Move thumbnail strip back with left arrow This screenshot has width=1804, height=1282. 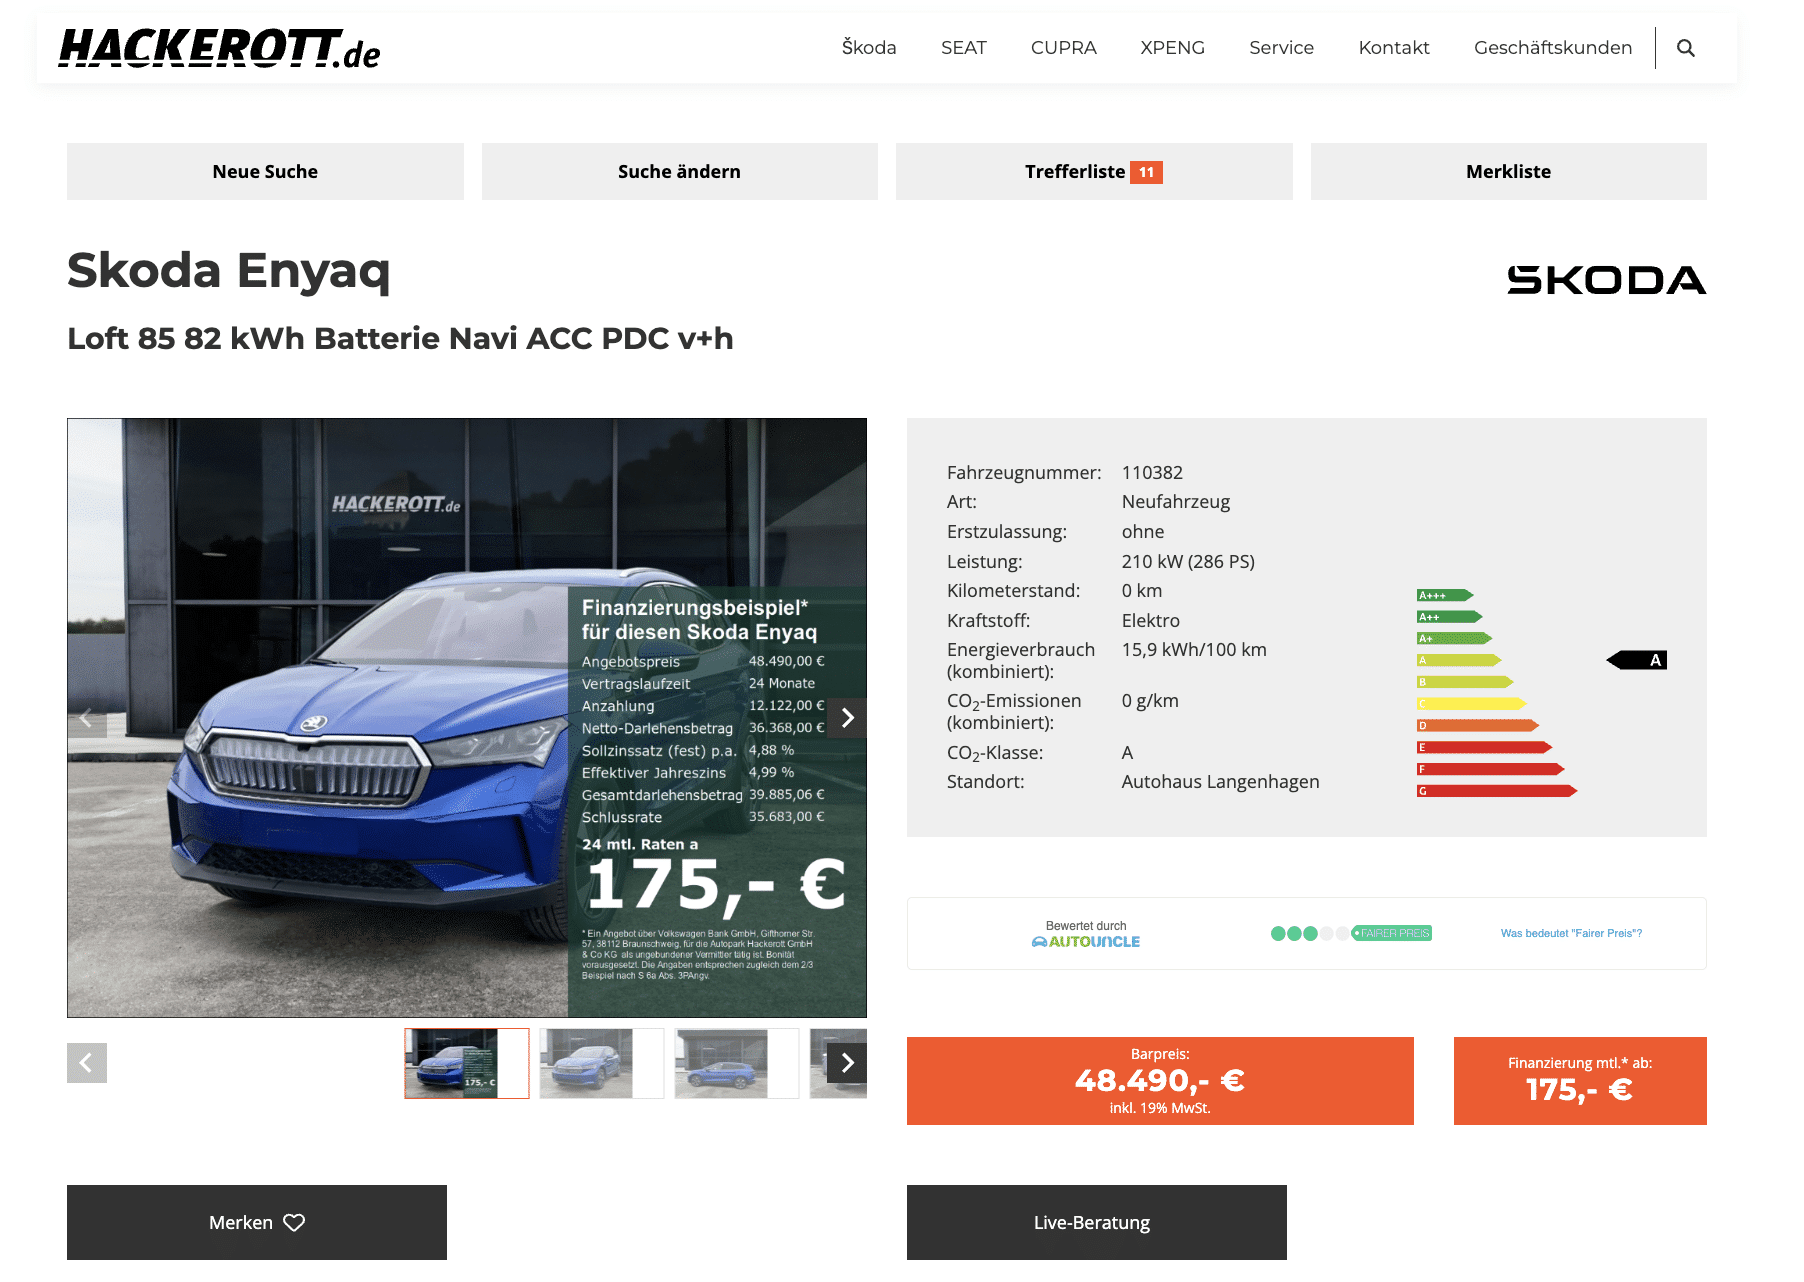click(87, 1063)
